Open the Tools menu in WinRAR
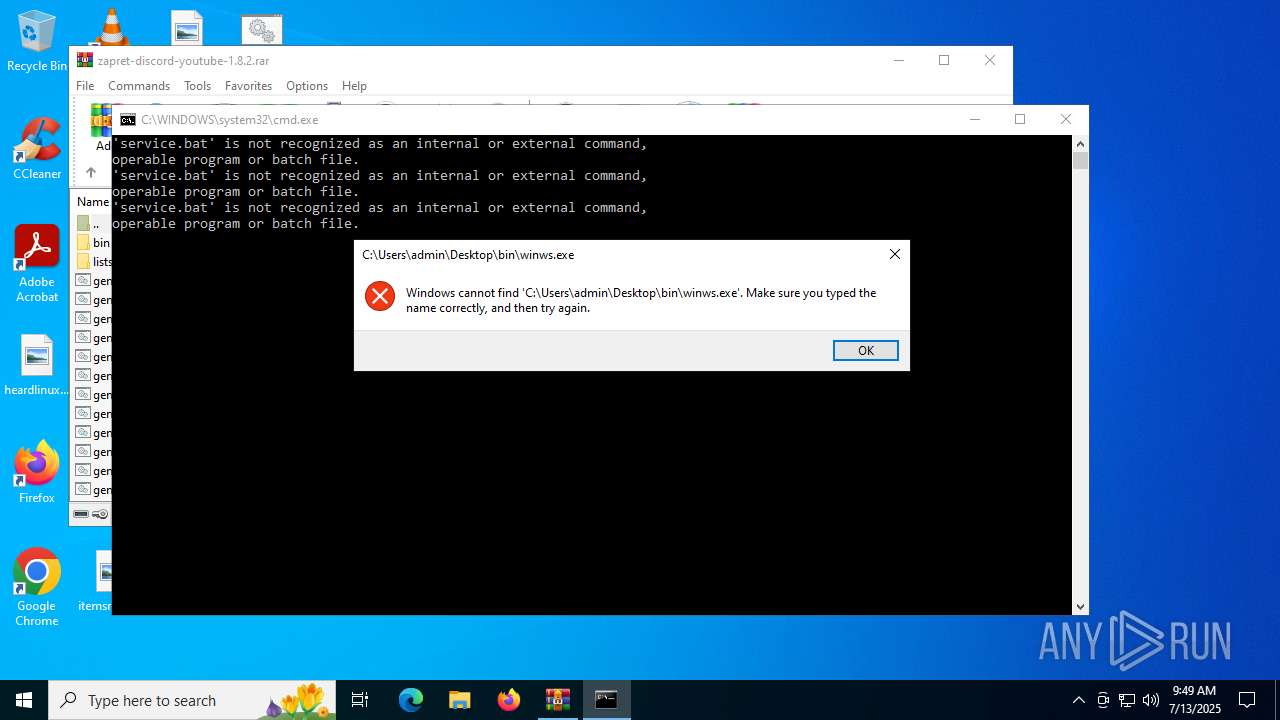 tap(197, 86)
